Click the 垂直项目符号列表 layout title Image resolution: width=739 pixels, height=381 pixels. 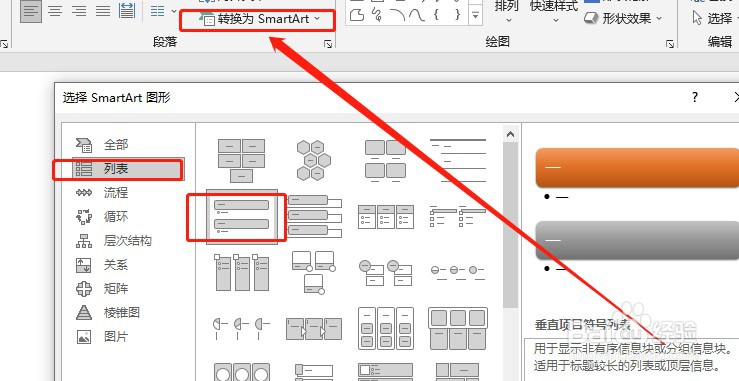[x=583, y=325]
